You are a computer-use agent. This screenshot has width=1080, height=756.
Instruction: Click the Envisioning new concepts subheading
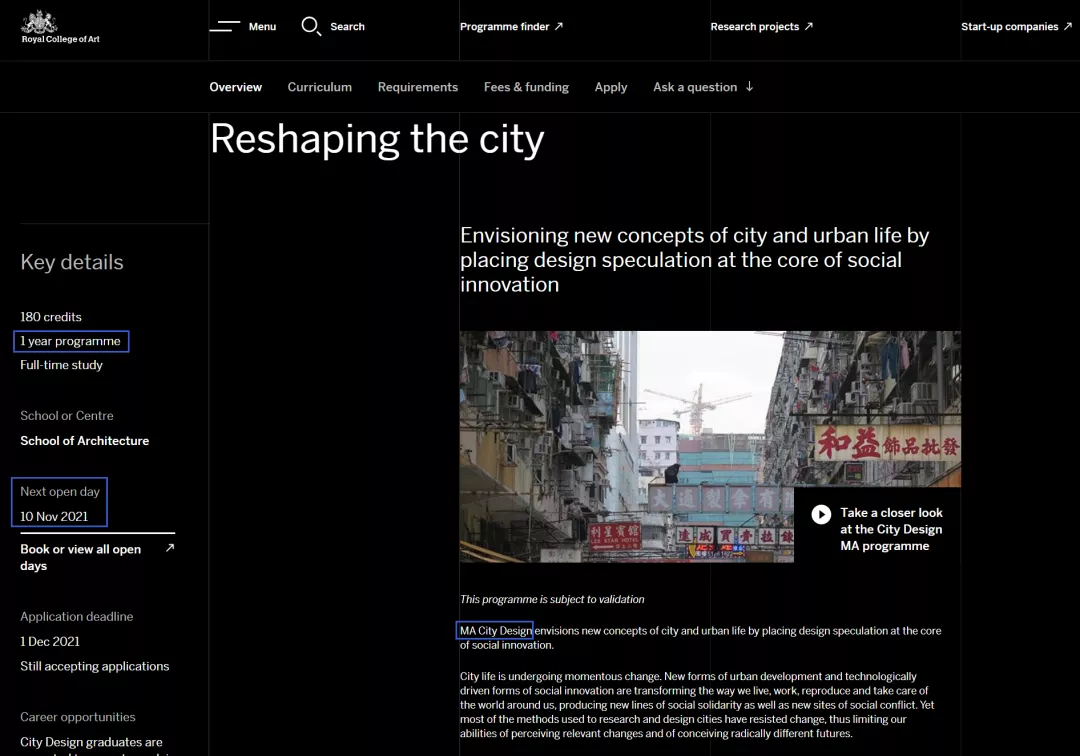click(694, 260)
